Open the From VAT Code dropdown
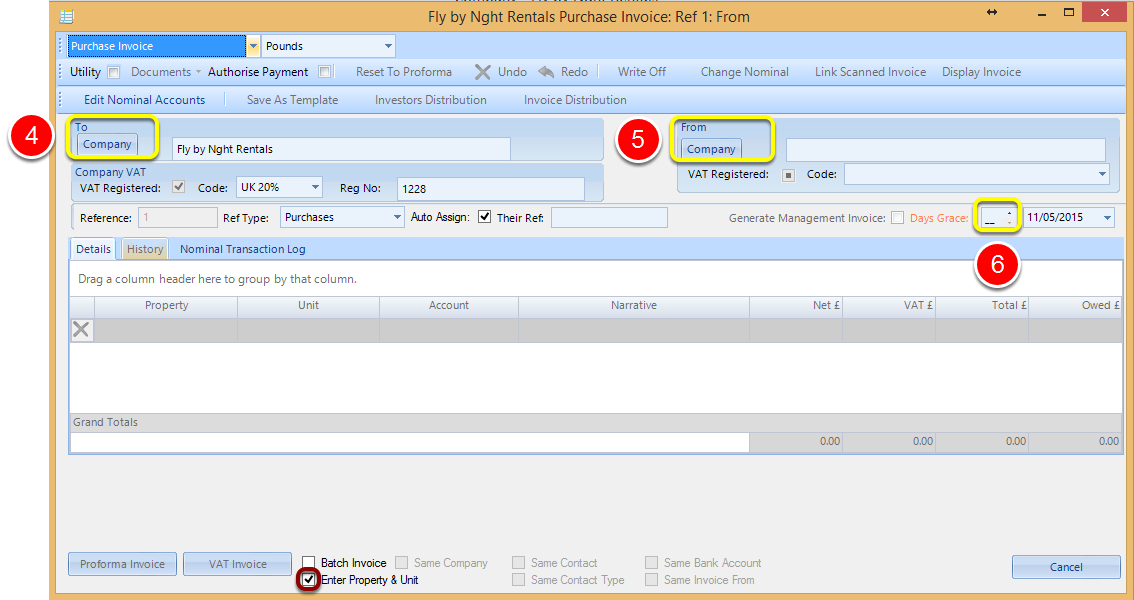This screenshot has width=1134, height=600. click(1101, 174)
